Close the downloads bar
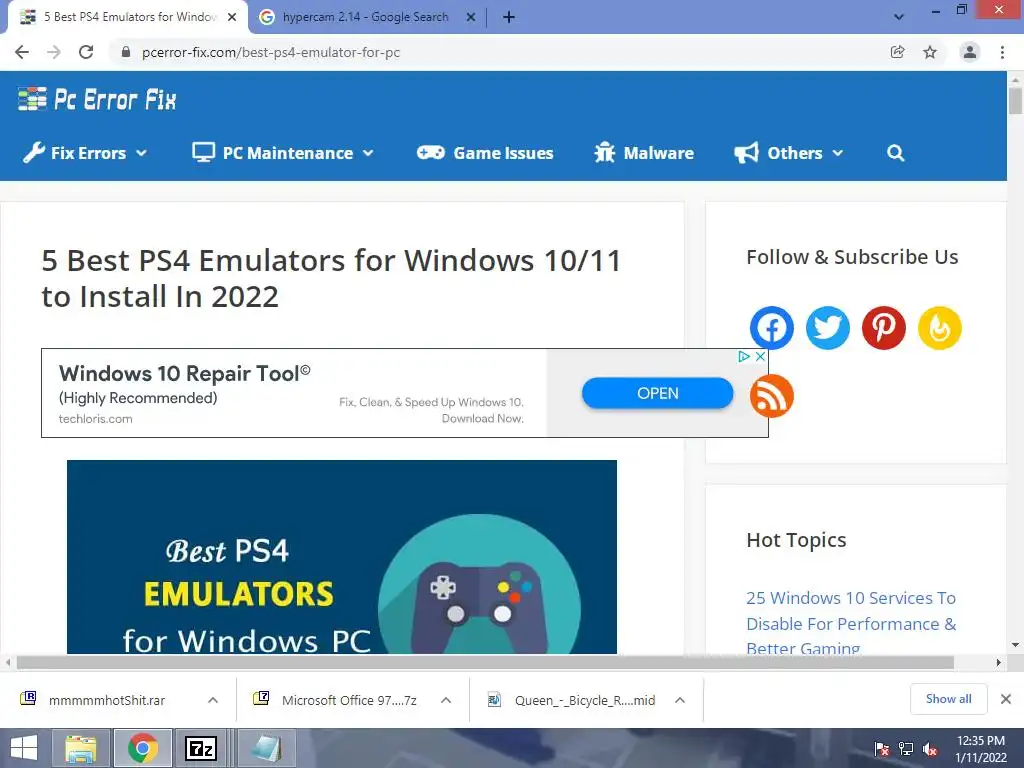1024x768 pixels. click(1006, 699)
